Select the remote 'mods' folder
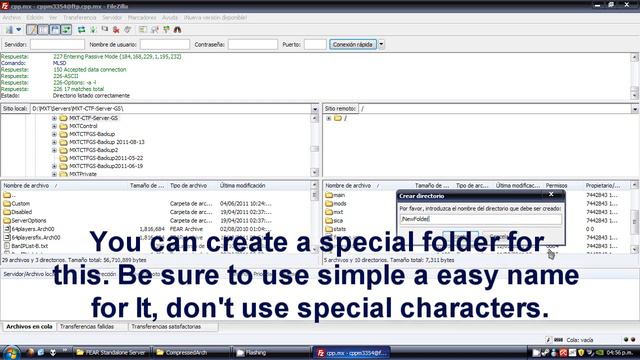The image size is (640, 360). [x=340, y=203]
